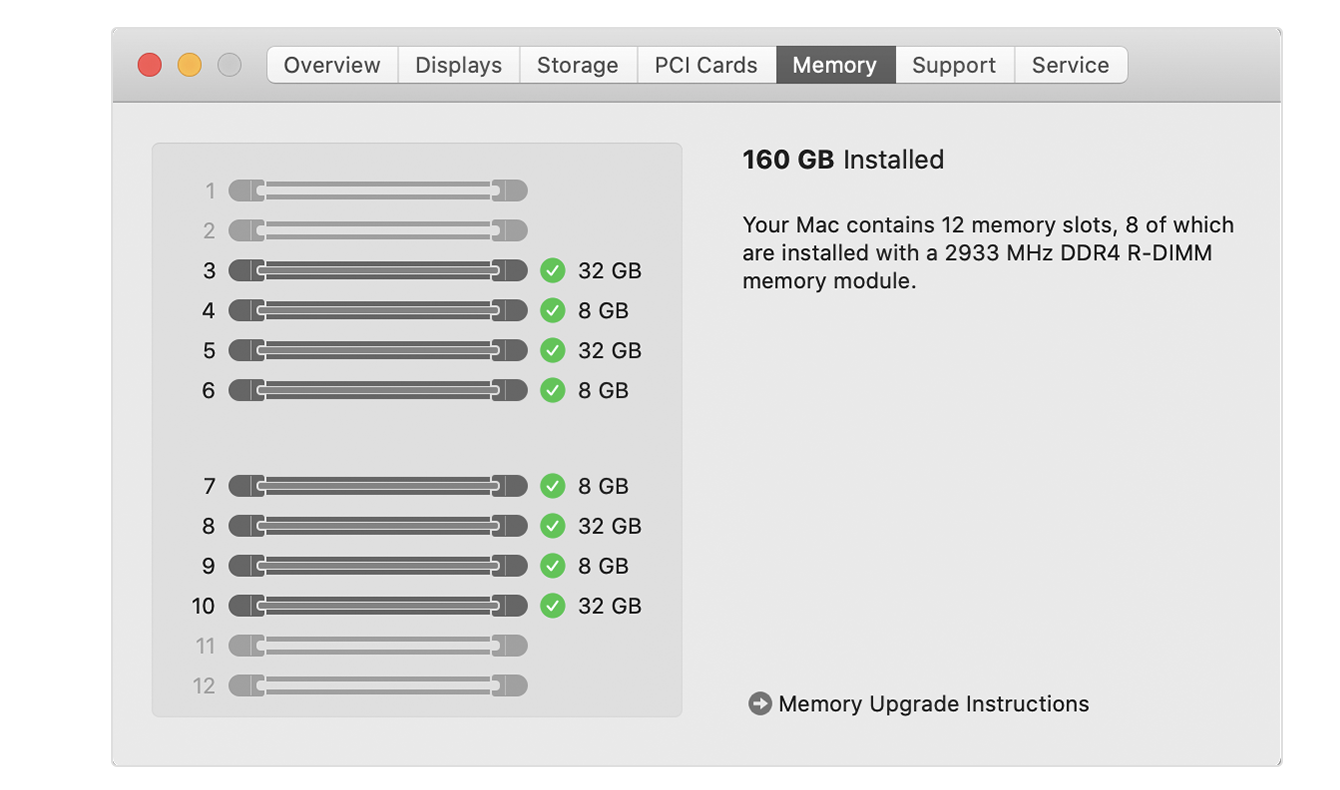Click the green checkmark beside slot 6
1340x790 pixels.
click(x=553, y=391)
